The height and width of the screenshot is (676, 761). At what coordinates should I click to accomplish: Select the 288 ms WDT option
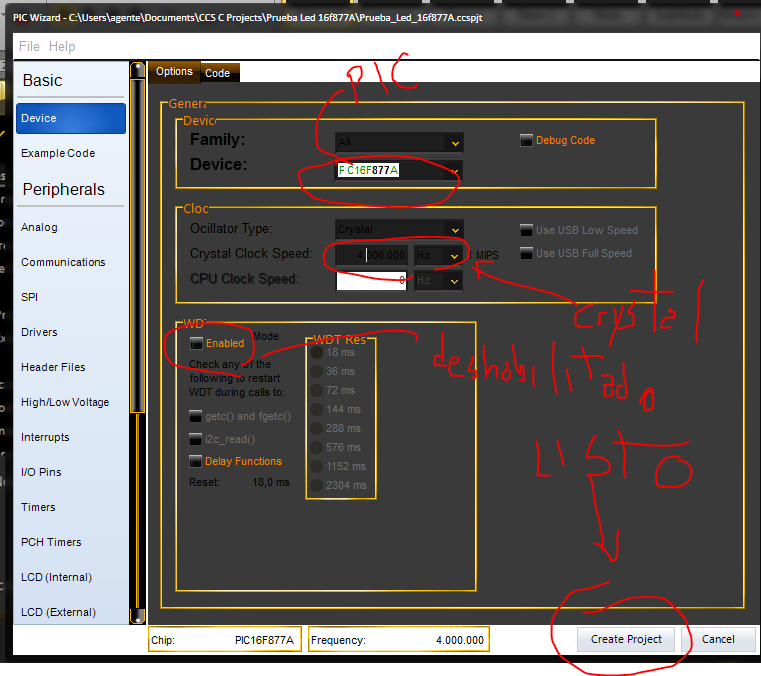pos(316,428)
